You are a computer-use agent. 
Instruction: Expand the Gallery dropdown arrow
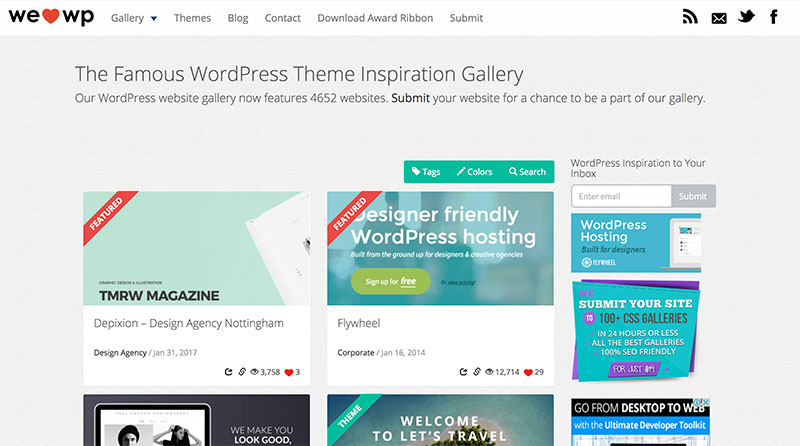[x=154, y=18]
